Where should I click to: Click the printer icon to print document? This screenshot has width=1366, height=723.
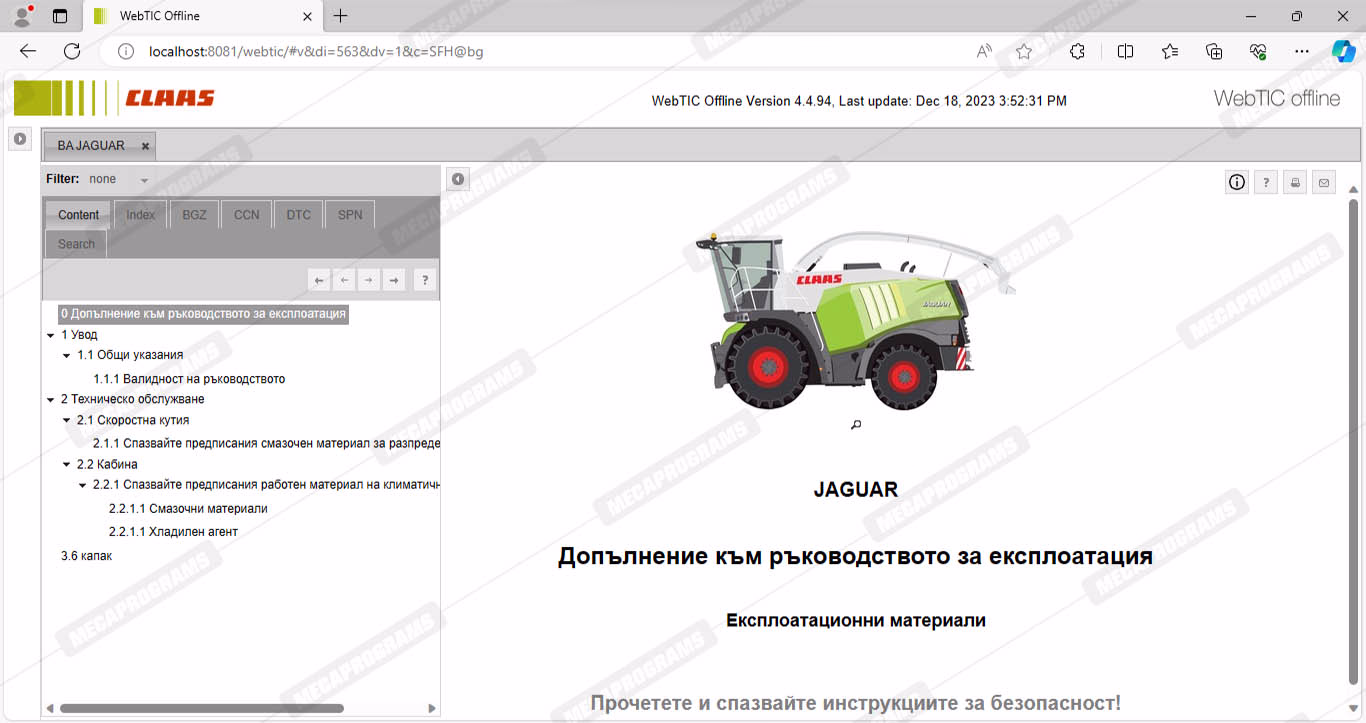point(1295,182)
